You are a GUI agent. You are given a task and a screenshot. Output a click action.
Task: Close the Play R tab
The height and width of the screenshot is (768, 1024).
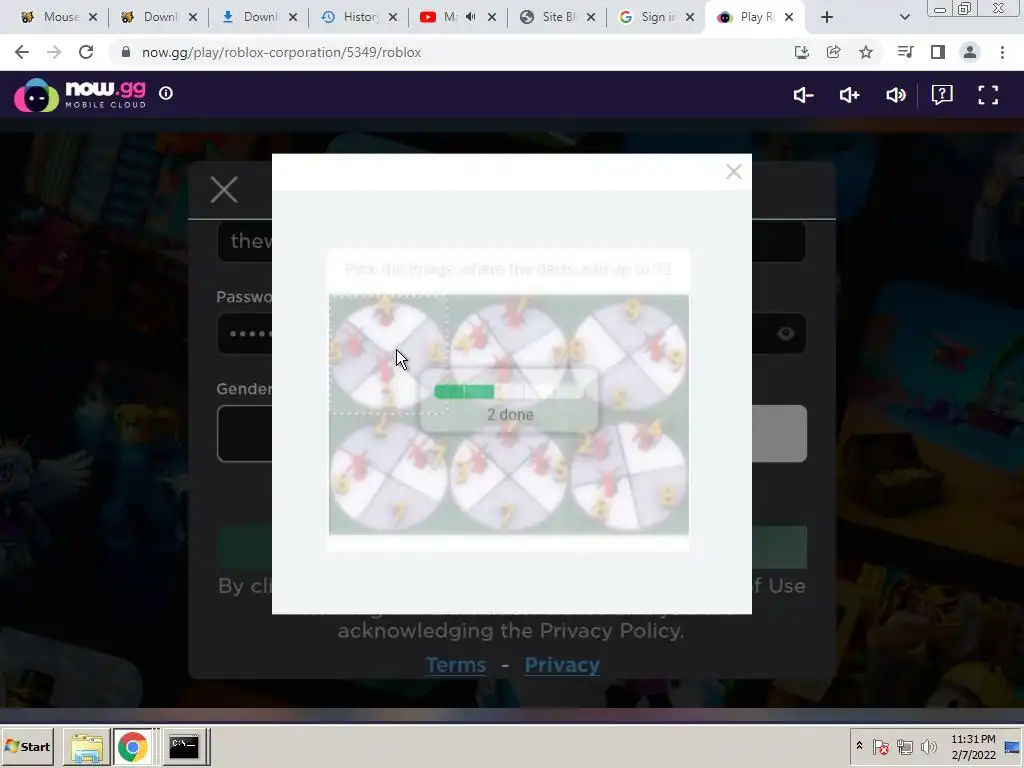pos(789,17)
